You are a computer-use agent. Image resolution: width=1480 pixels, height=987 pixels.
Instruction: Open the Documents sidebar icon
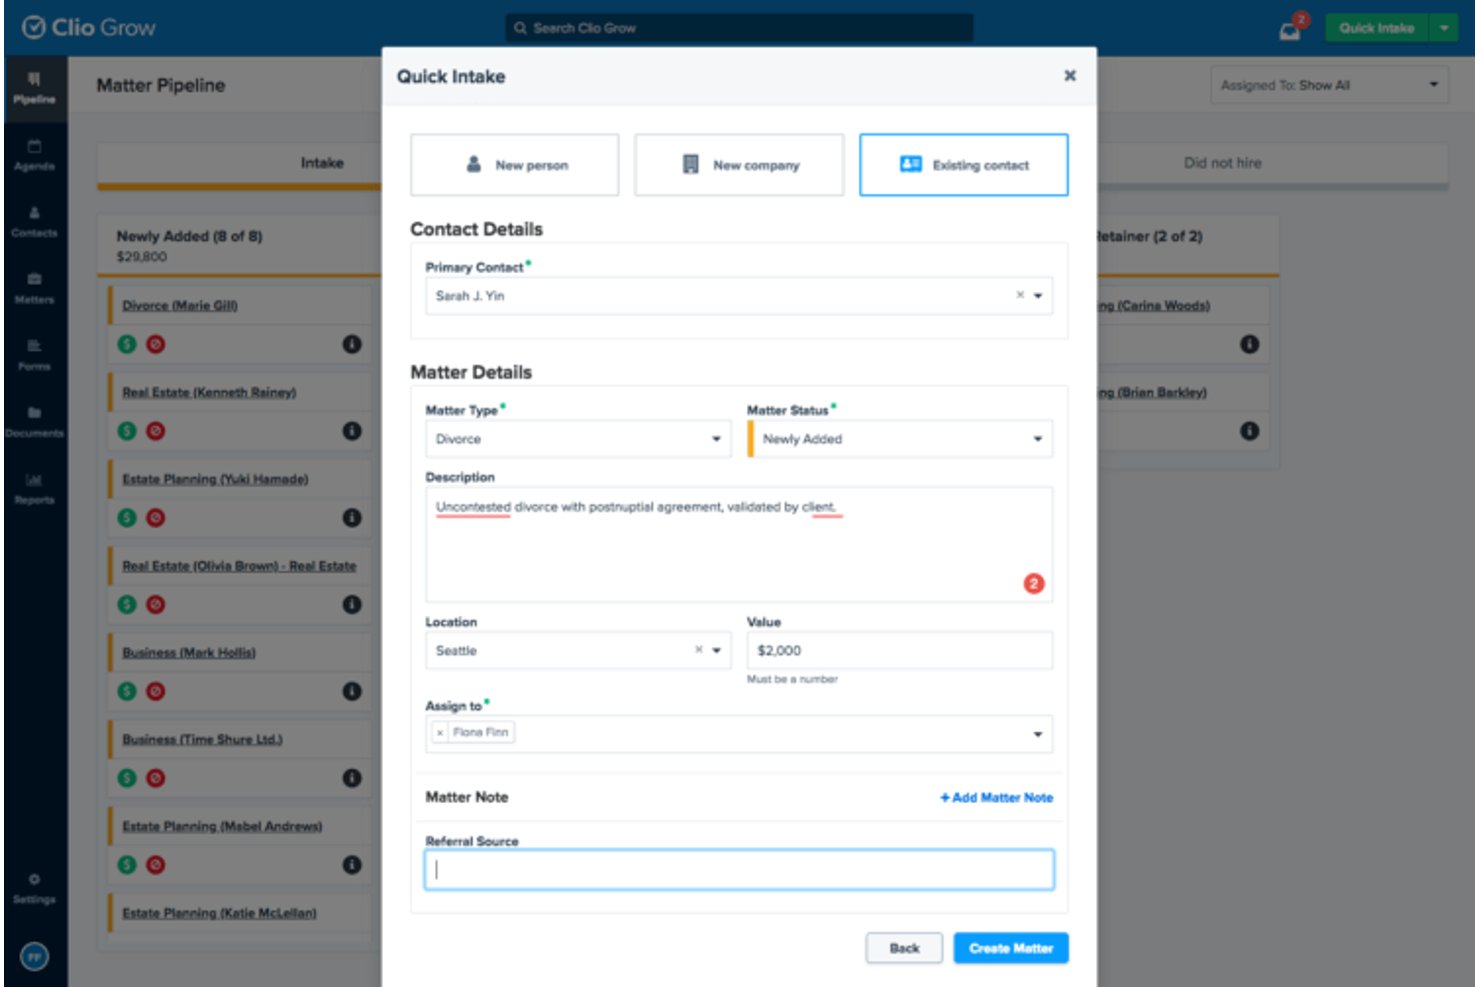[34, 421]
